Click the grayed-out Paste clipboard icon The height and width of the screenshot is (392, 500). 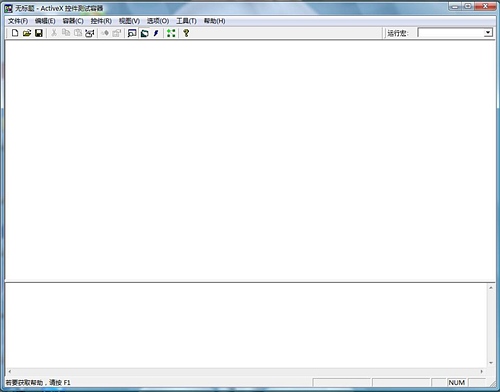78,33
